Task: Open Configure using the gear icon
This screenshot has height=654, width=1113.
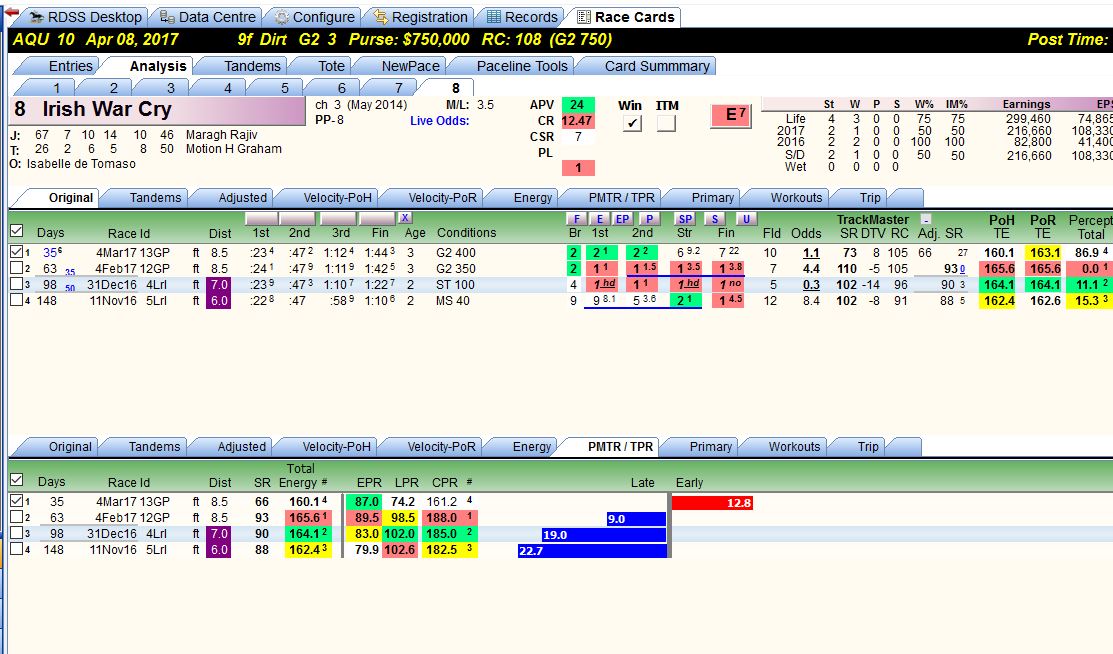Action: pos(282,17)
